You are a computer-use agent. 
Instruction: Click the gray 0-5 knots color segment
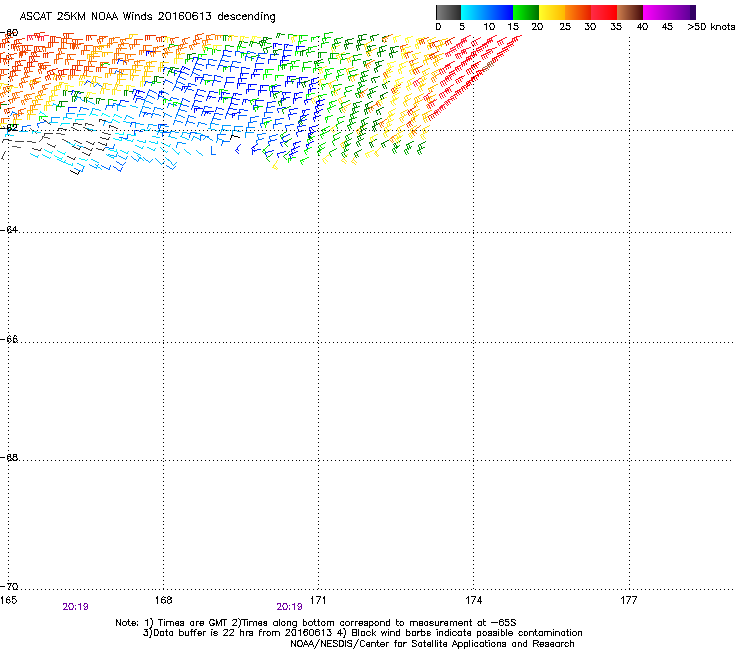tap(448, 12)
